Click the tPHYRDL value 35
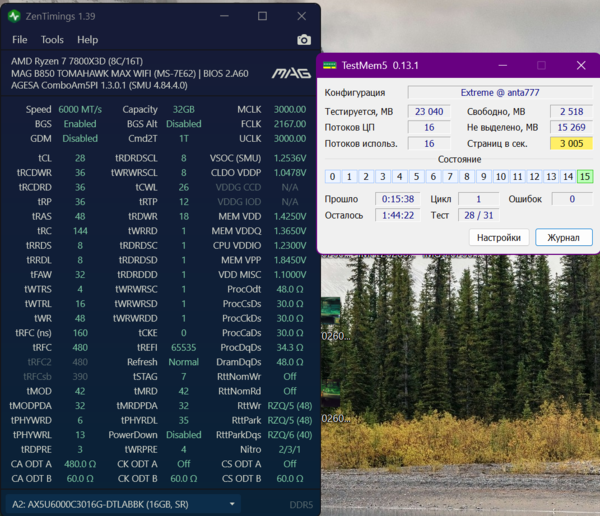 (x=184, y=420)
